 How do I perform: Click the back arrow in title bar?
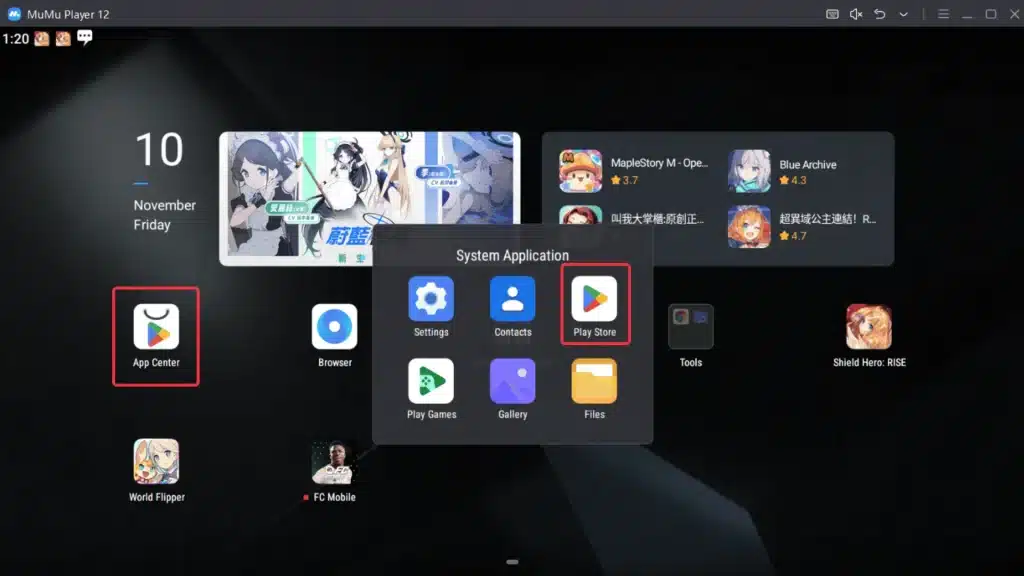(x=880, y=14)
